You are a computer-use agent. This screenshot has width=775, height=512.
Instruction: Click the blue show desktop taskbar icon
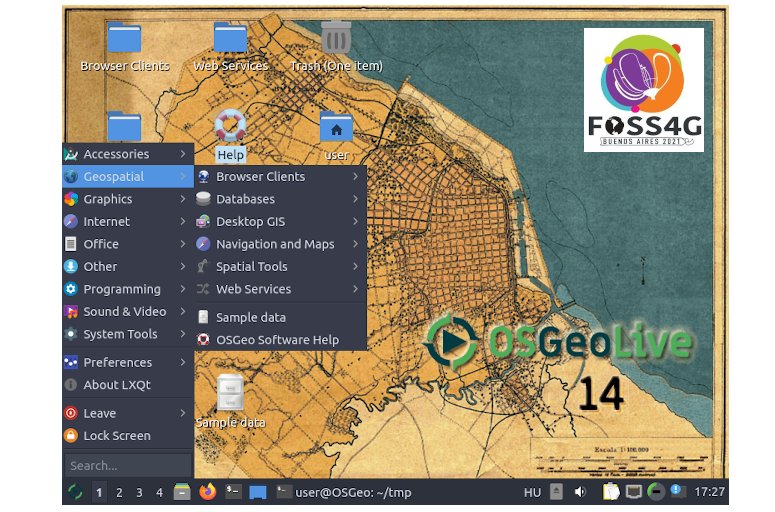(x=258, y=492)
